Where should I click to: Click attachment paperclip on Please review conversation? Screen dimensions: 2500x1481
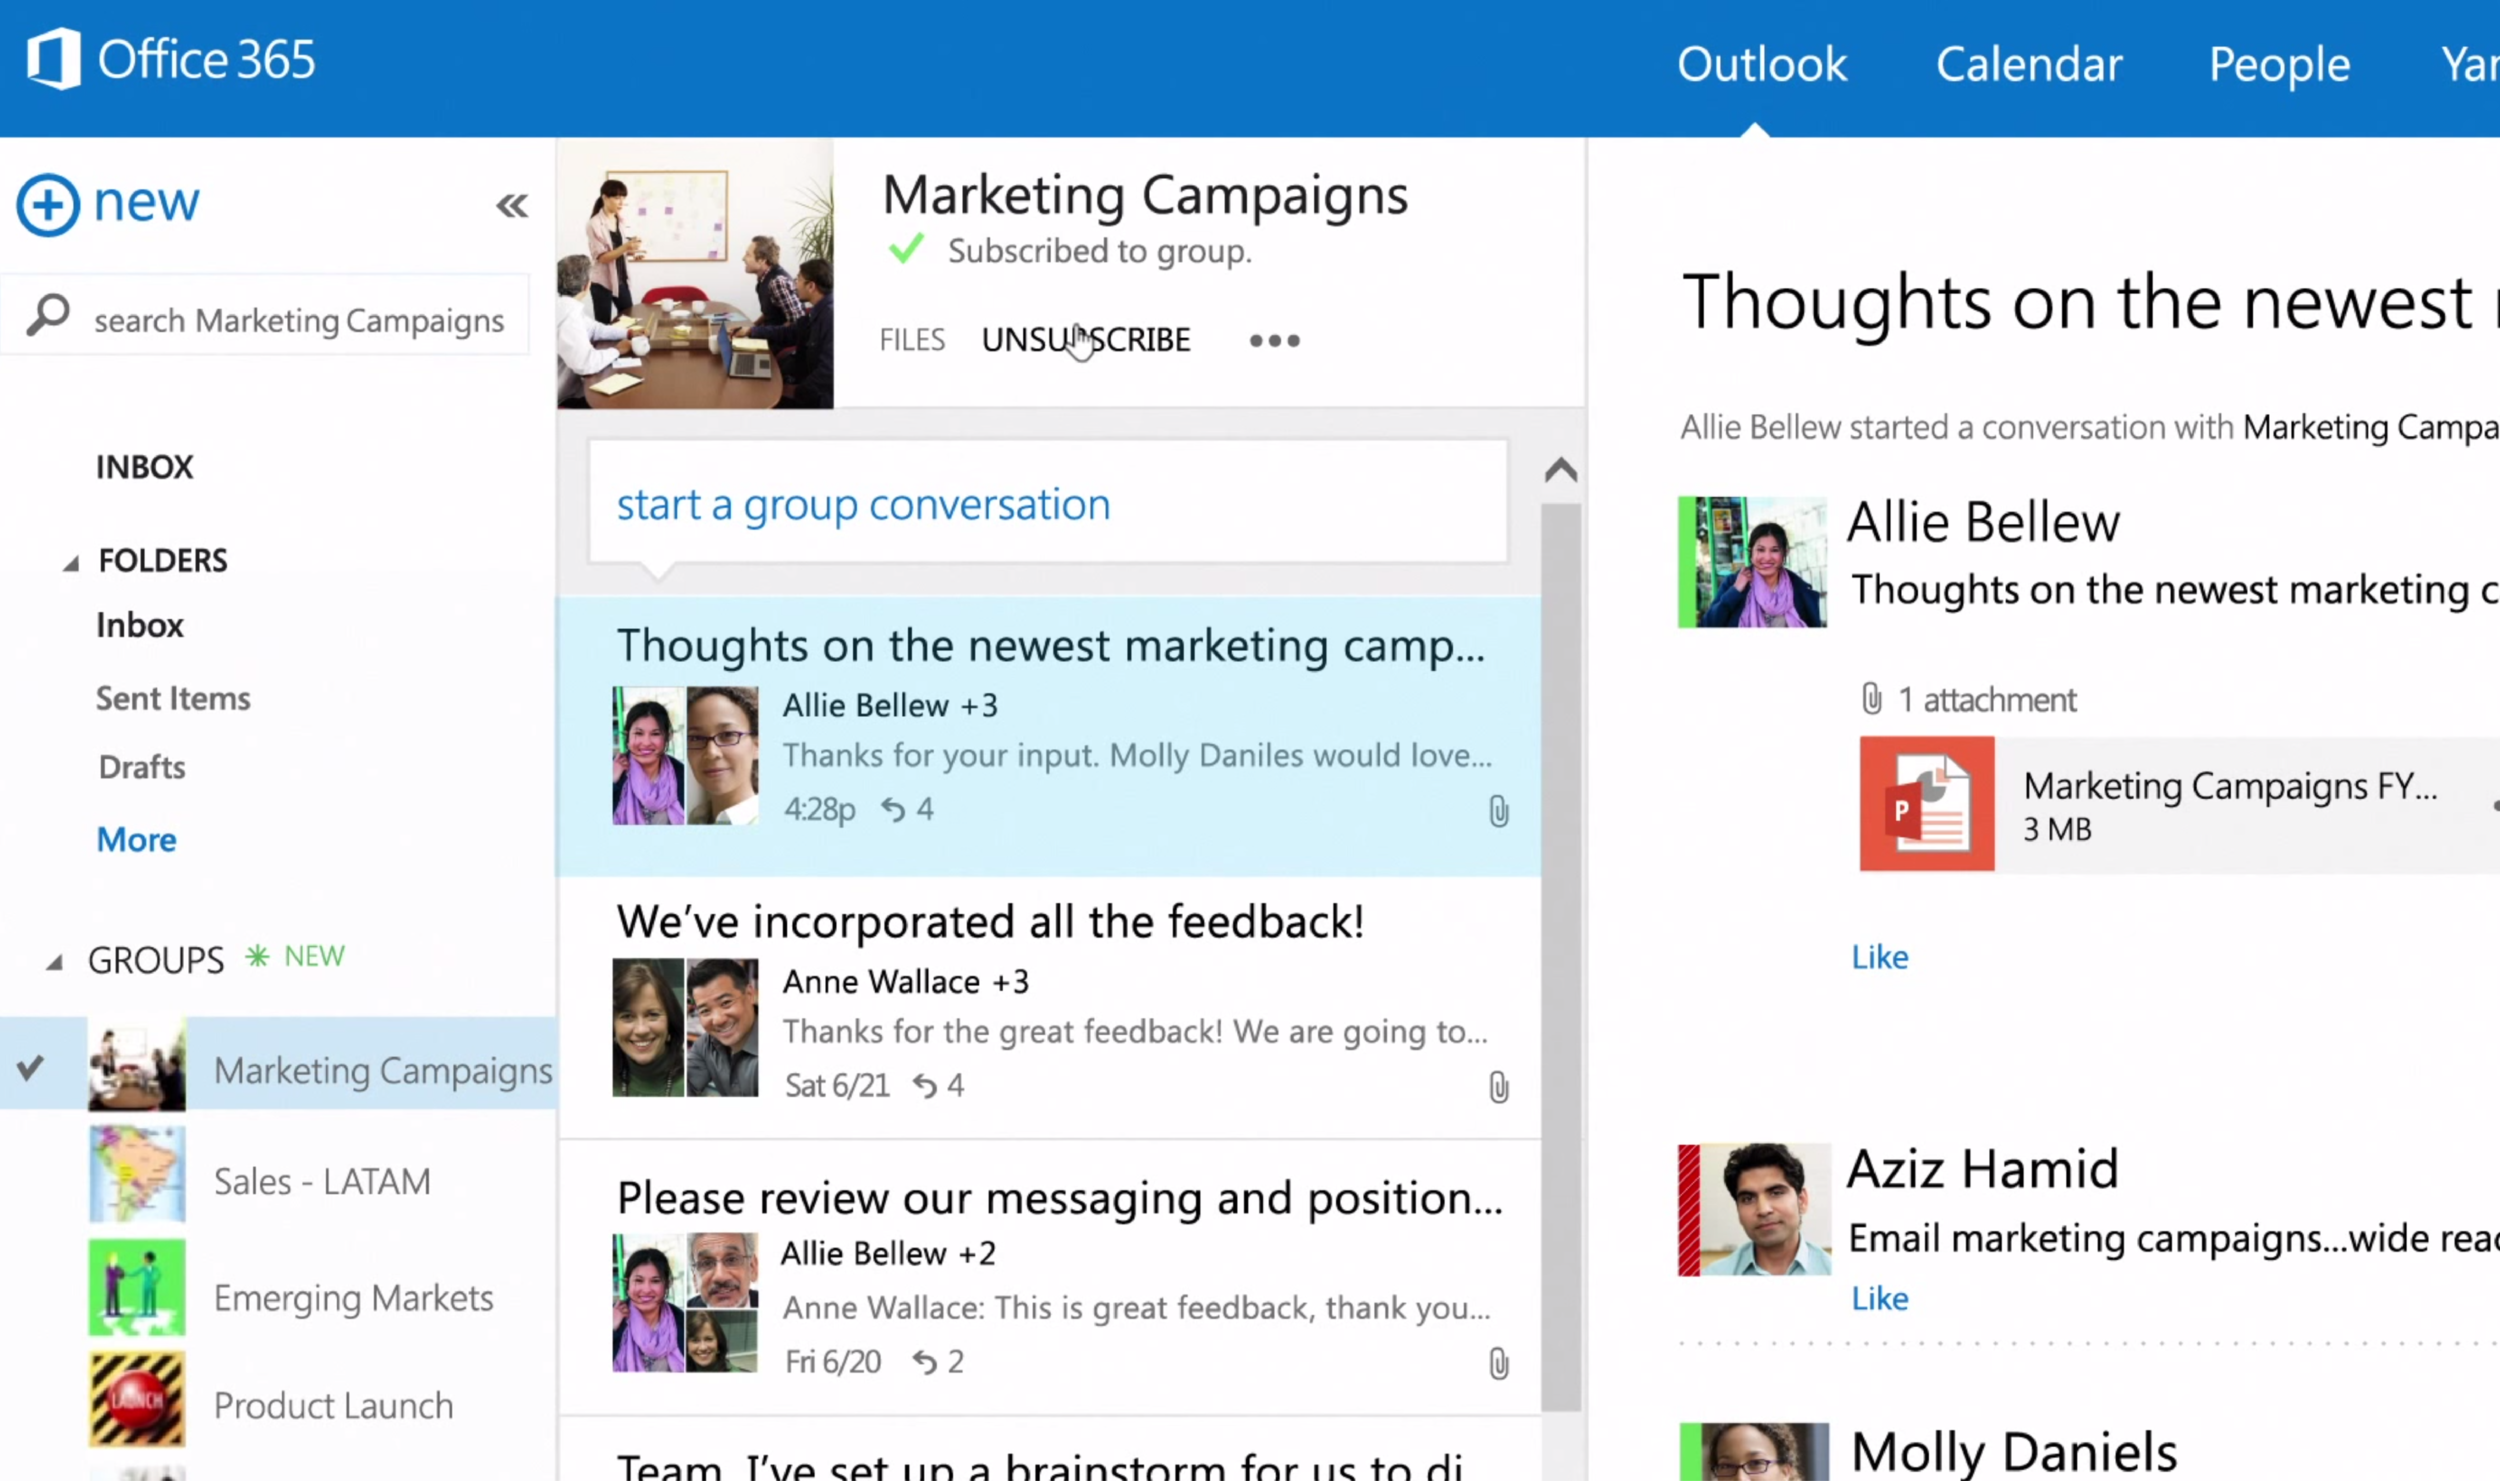pyautogui.click(x=1498, y=1363)
